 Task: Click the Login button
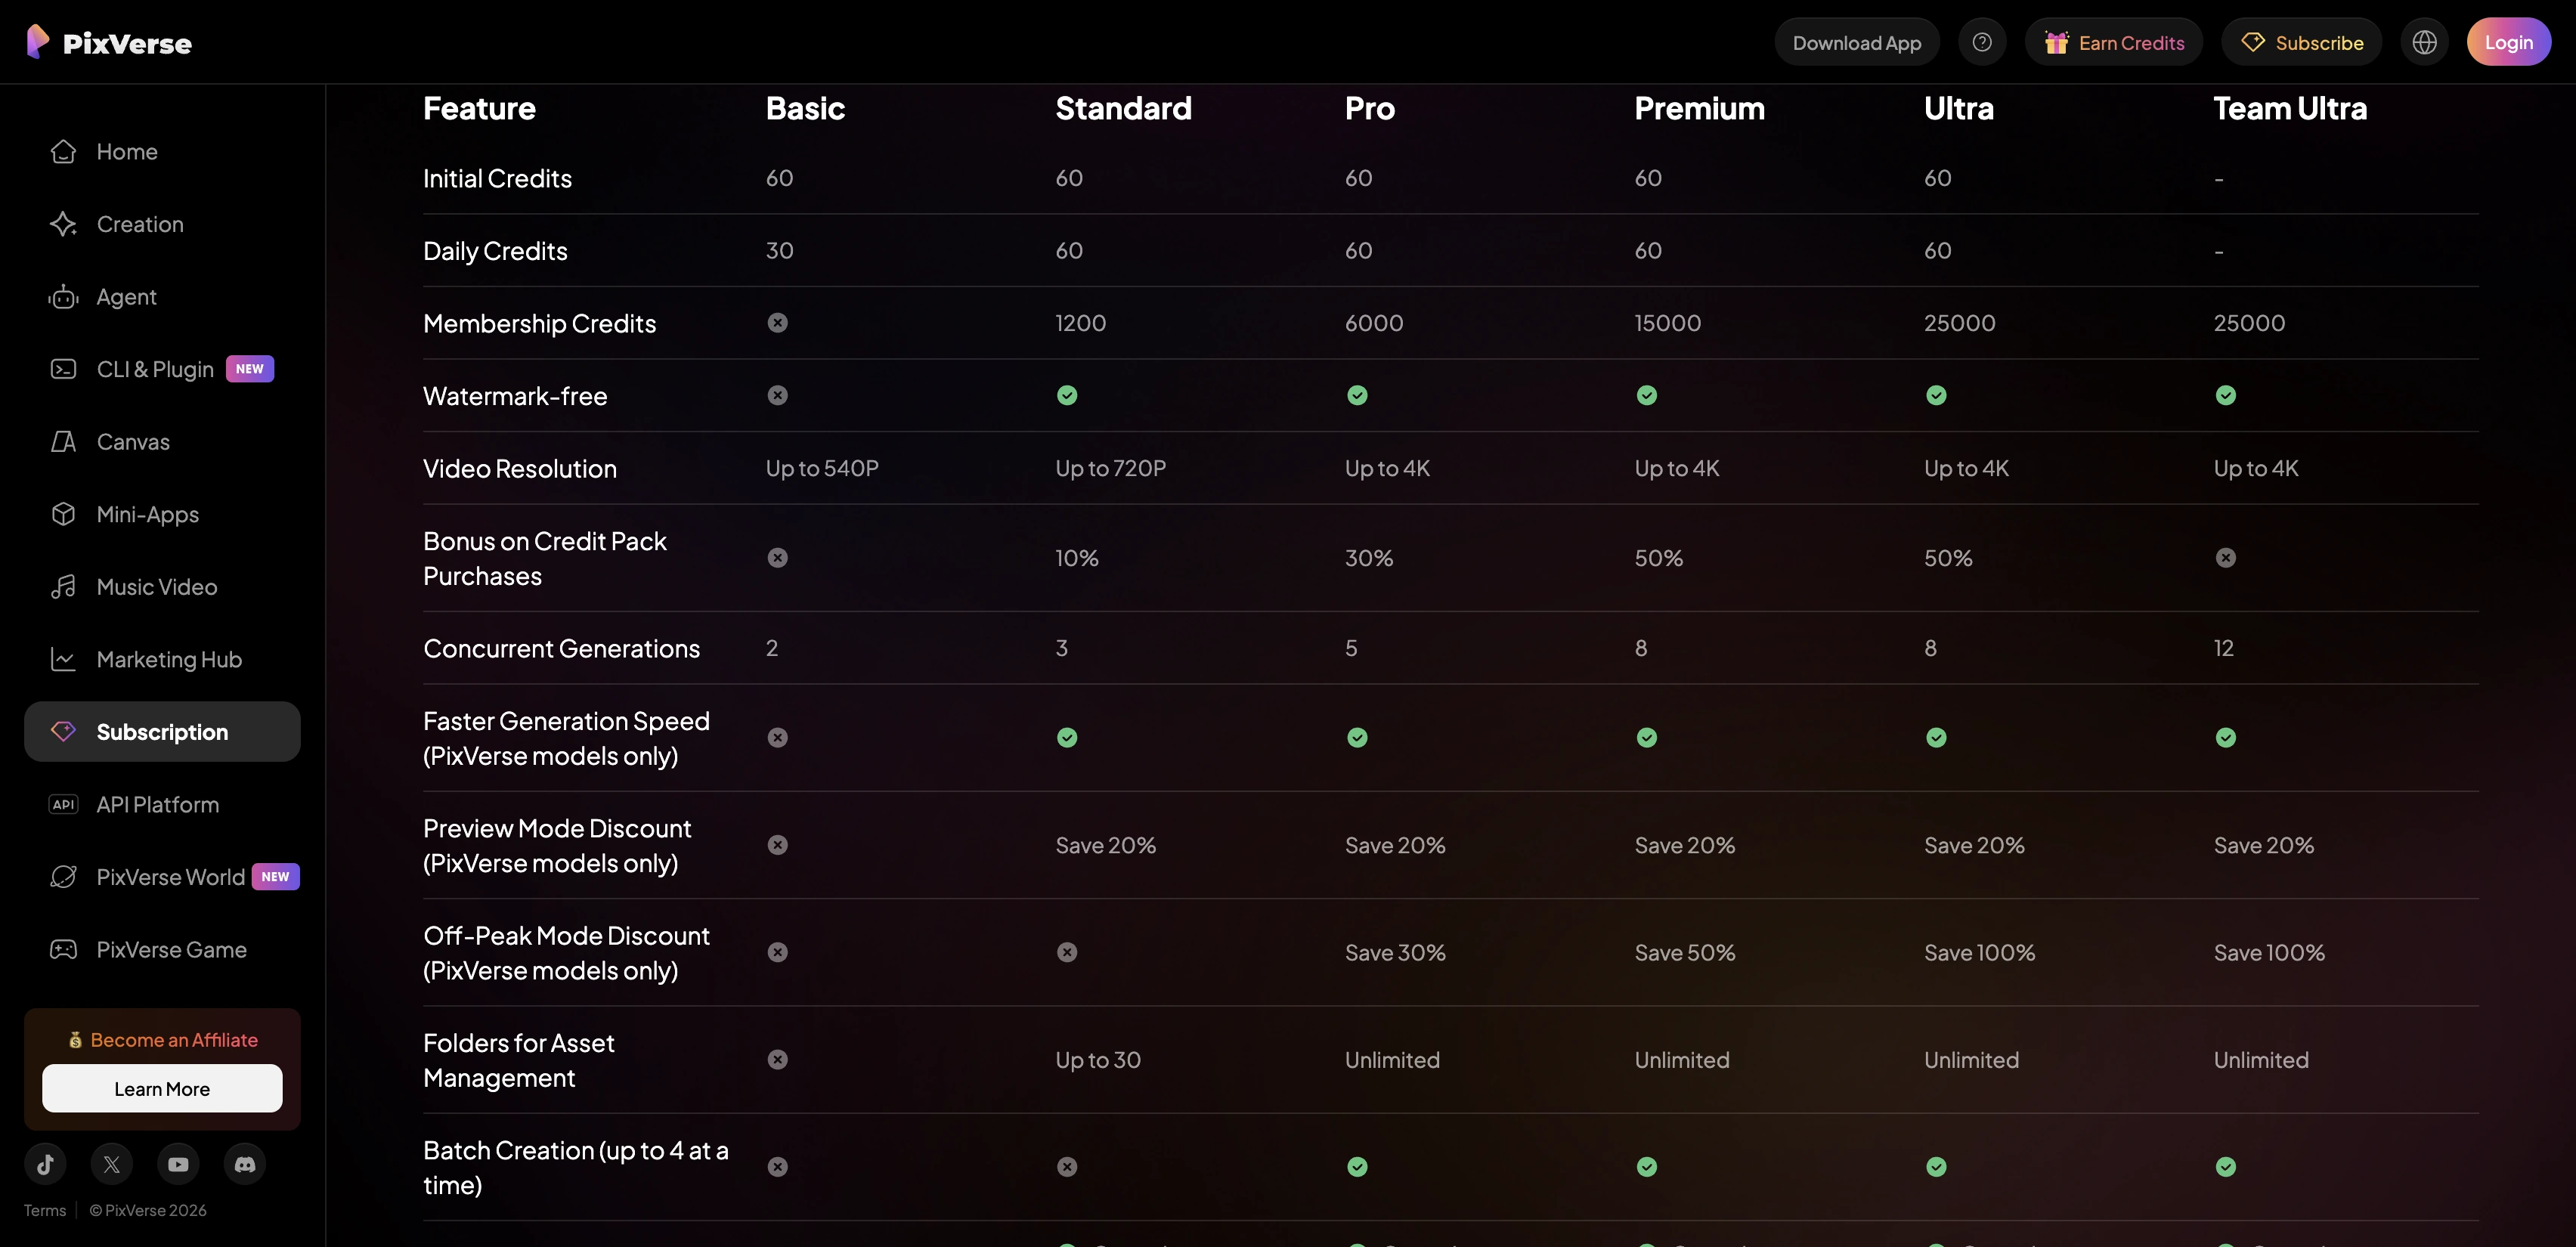point(2509,42)
